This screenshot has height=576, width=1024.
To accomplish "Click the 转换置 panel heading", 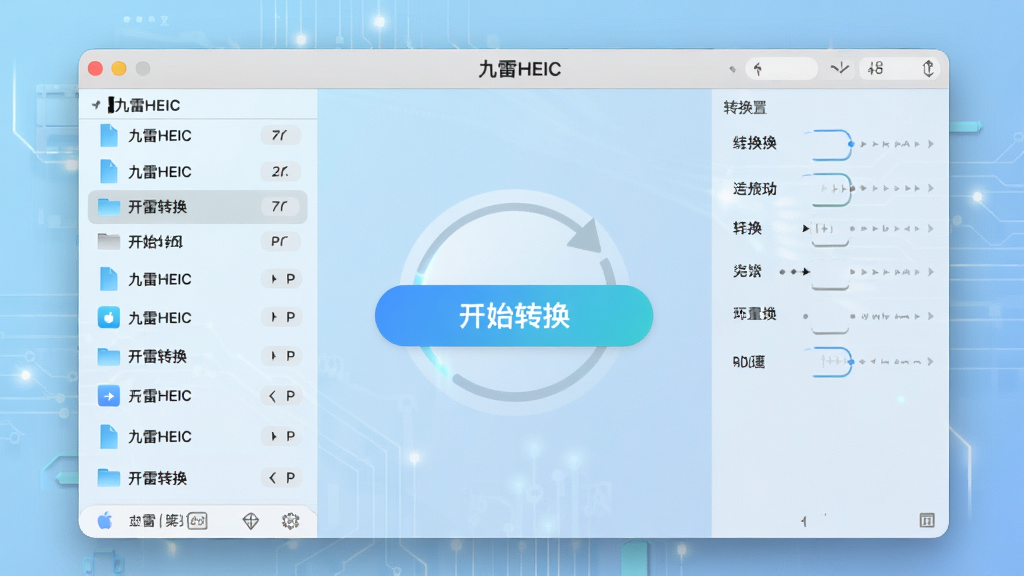I will click(744, 108).
